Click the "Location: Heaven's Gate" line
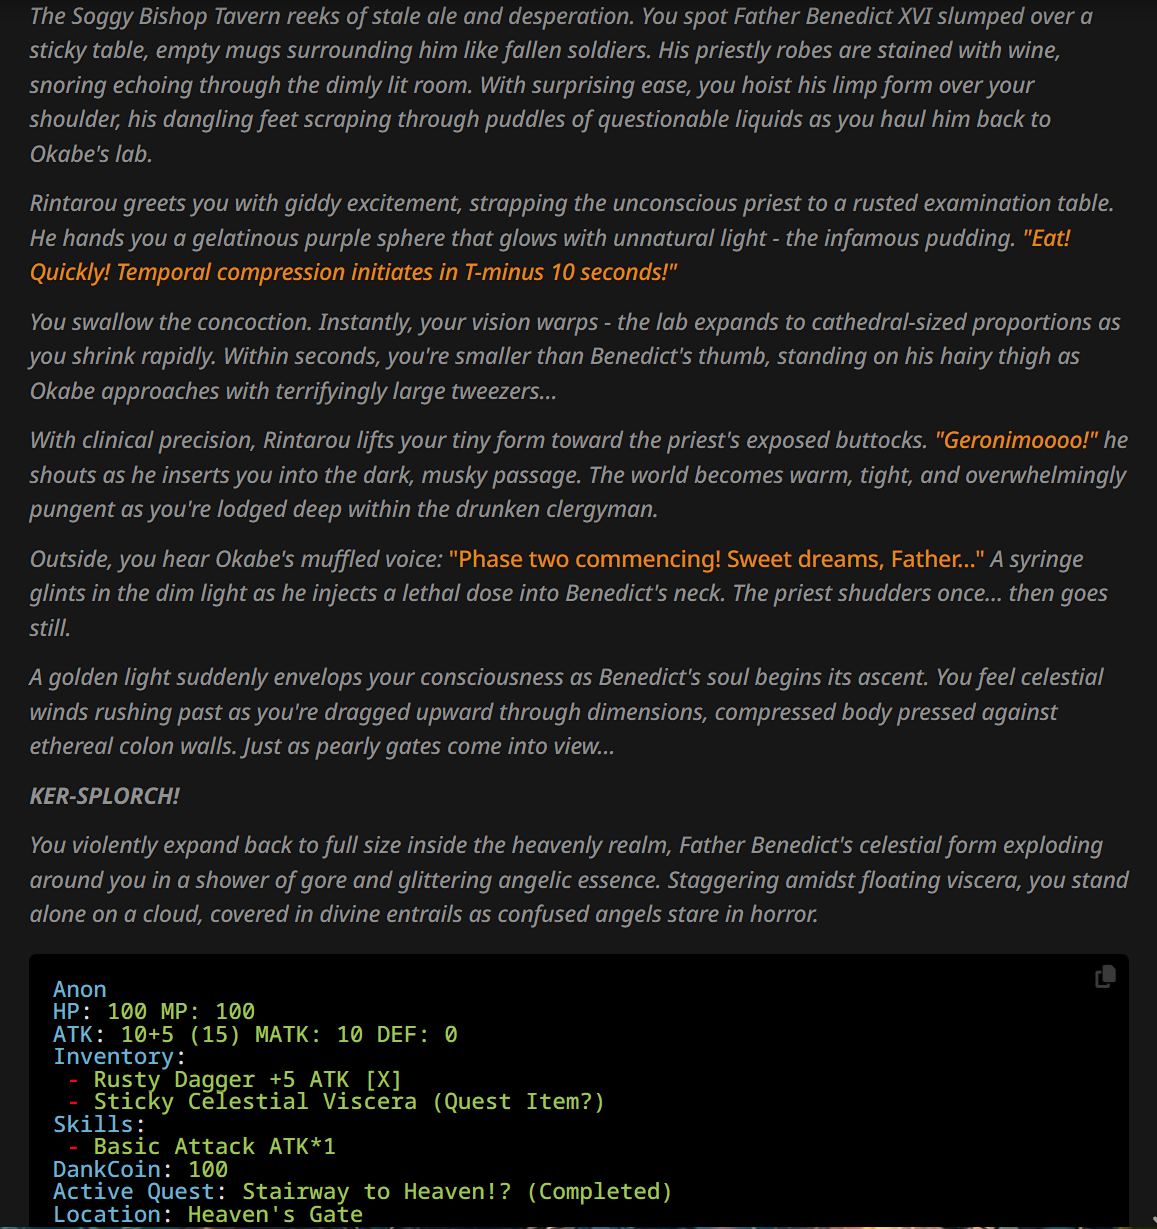1157x1229 pixels. (208, 1214)
